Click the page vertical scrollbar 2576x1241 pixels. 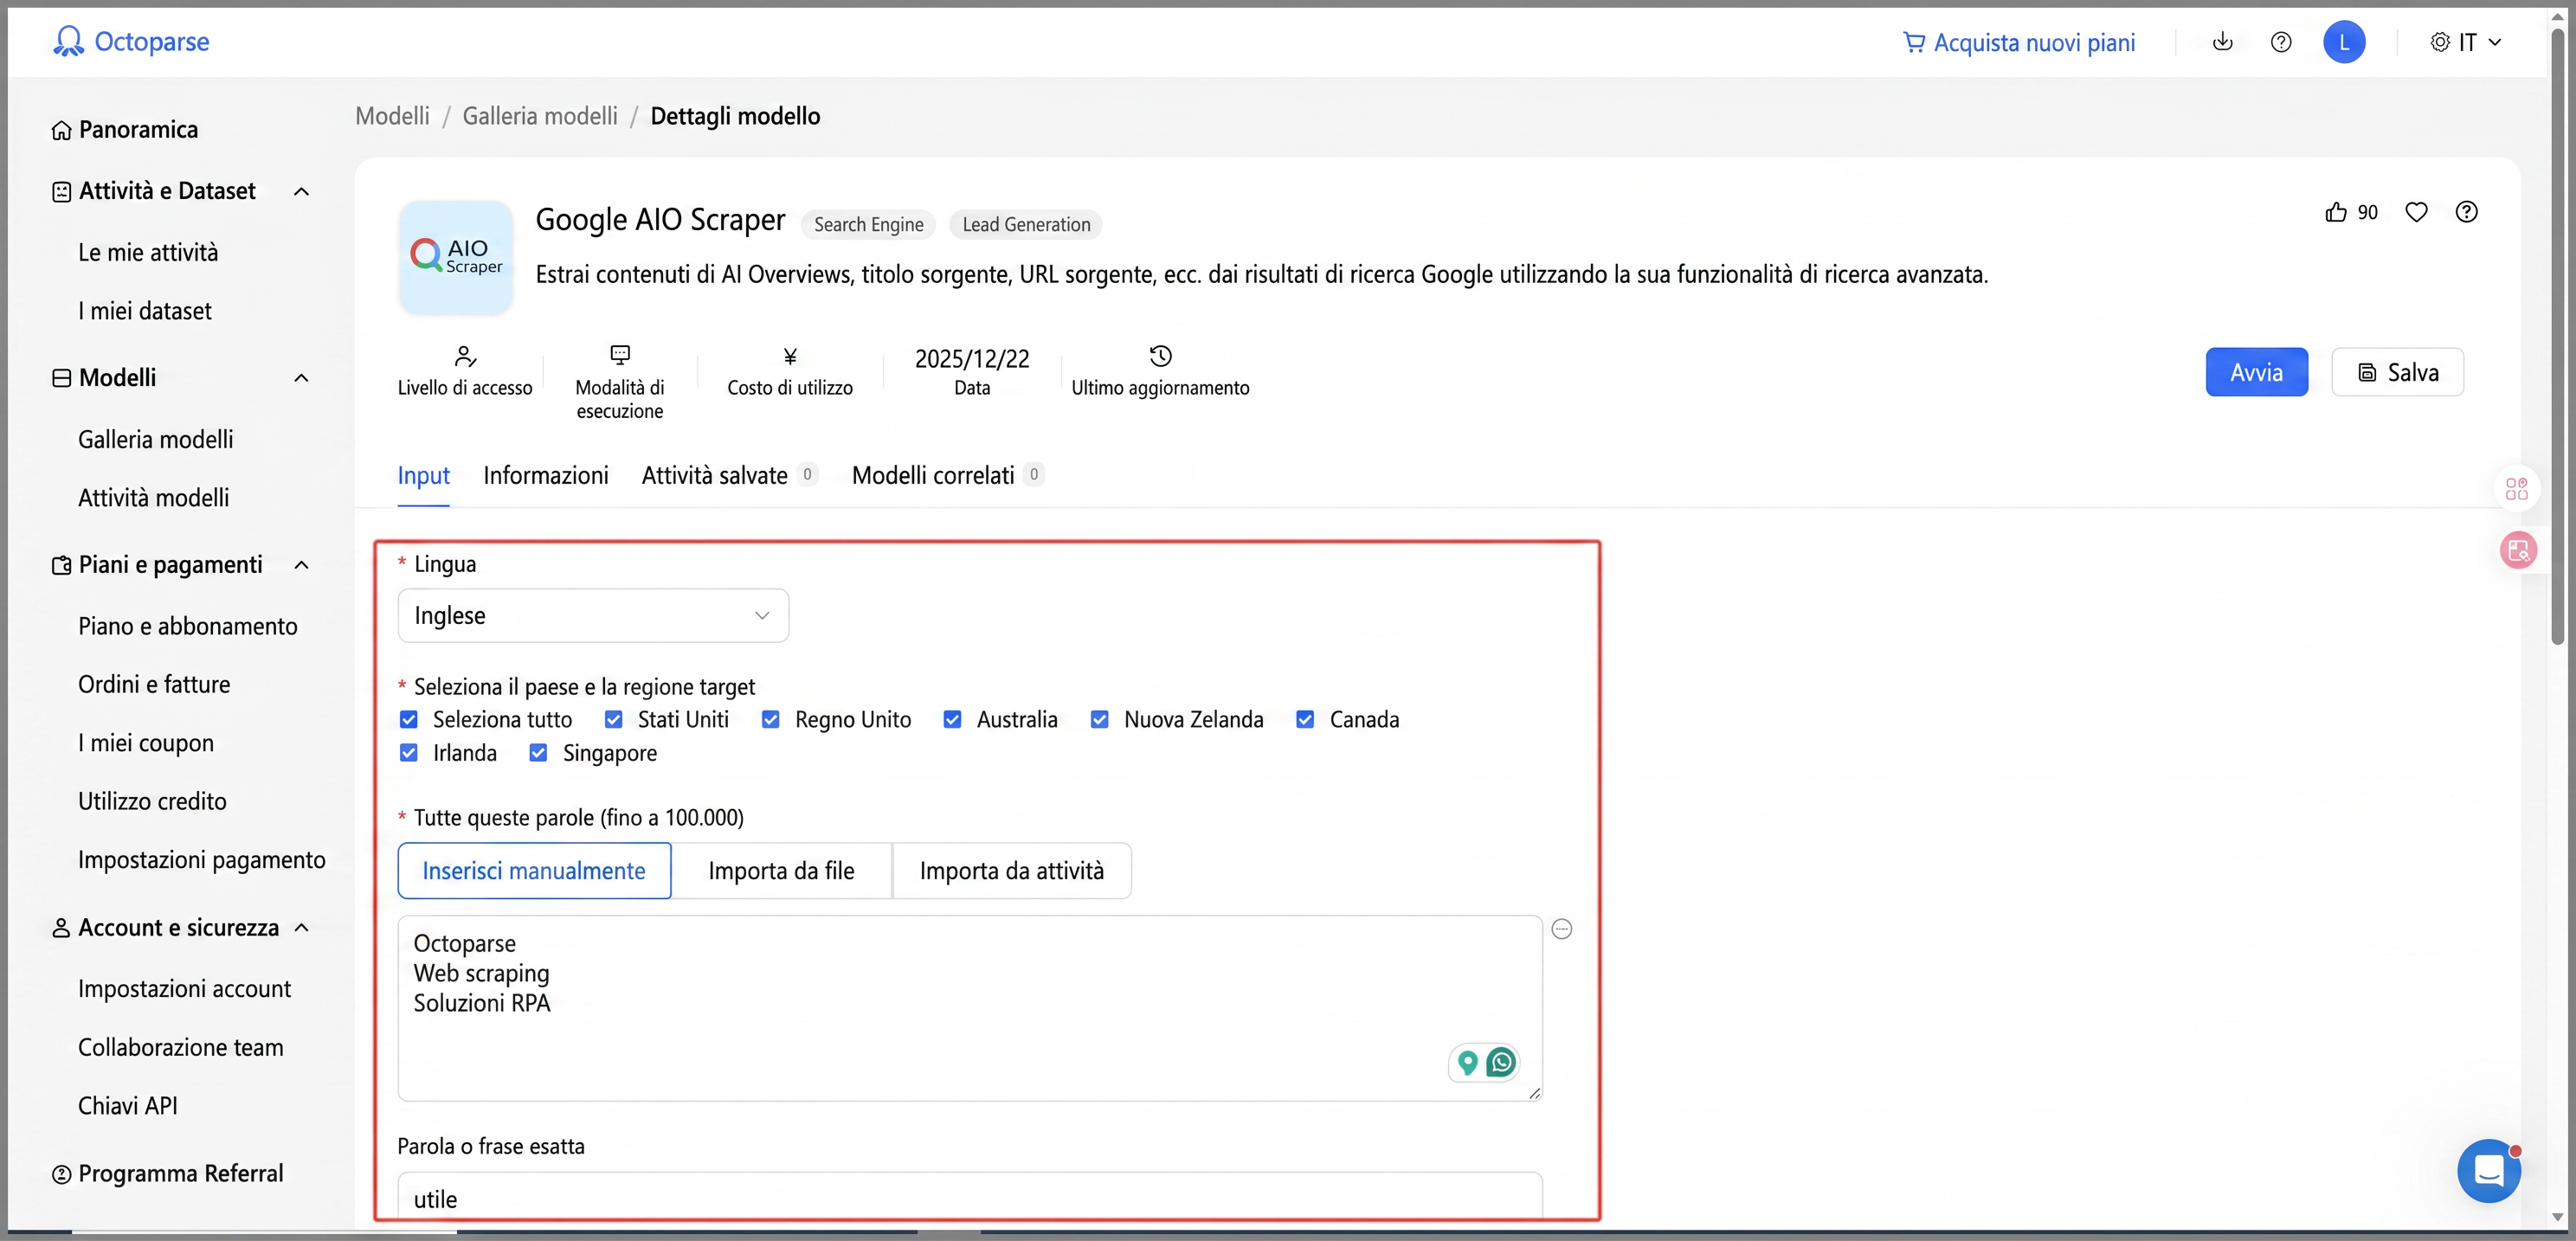tap(2557, 335)
